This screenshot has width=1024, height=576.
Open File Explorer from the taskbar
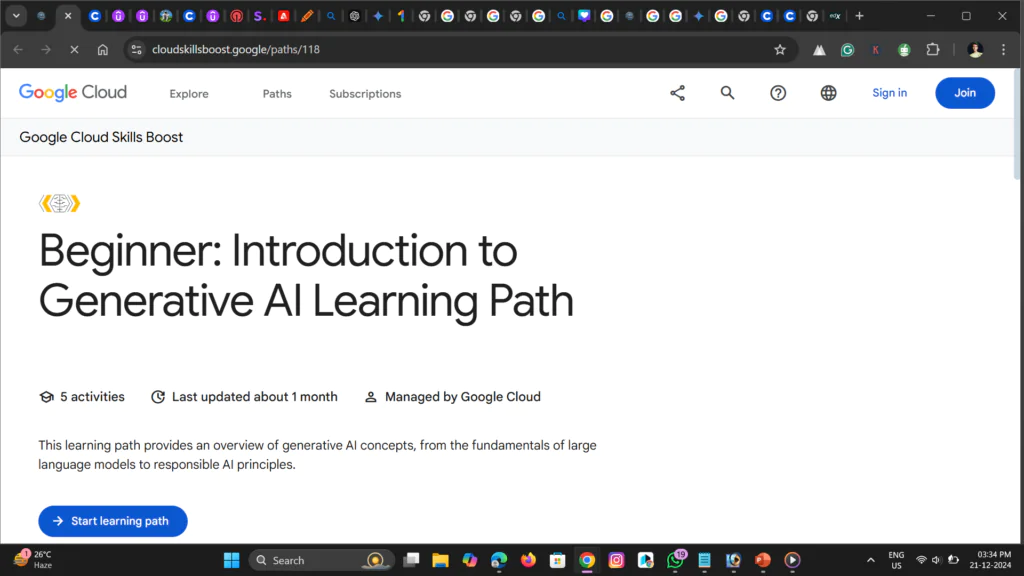[440, 560]
